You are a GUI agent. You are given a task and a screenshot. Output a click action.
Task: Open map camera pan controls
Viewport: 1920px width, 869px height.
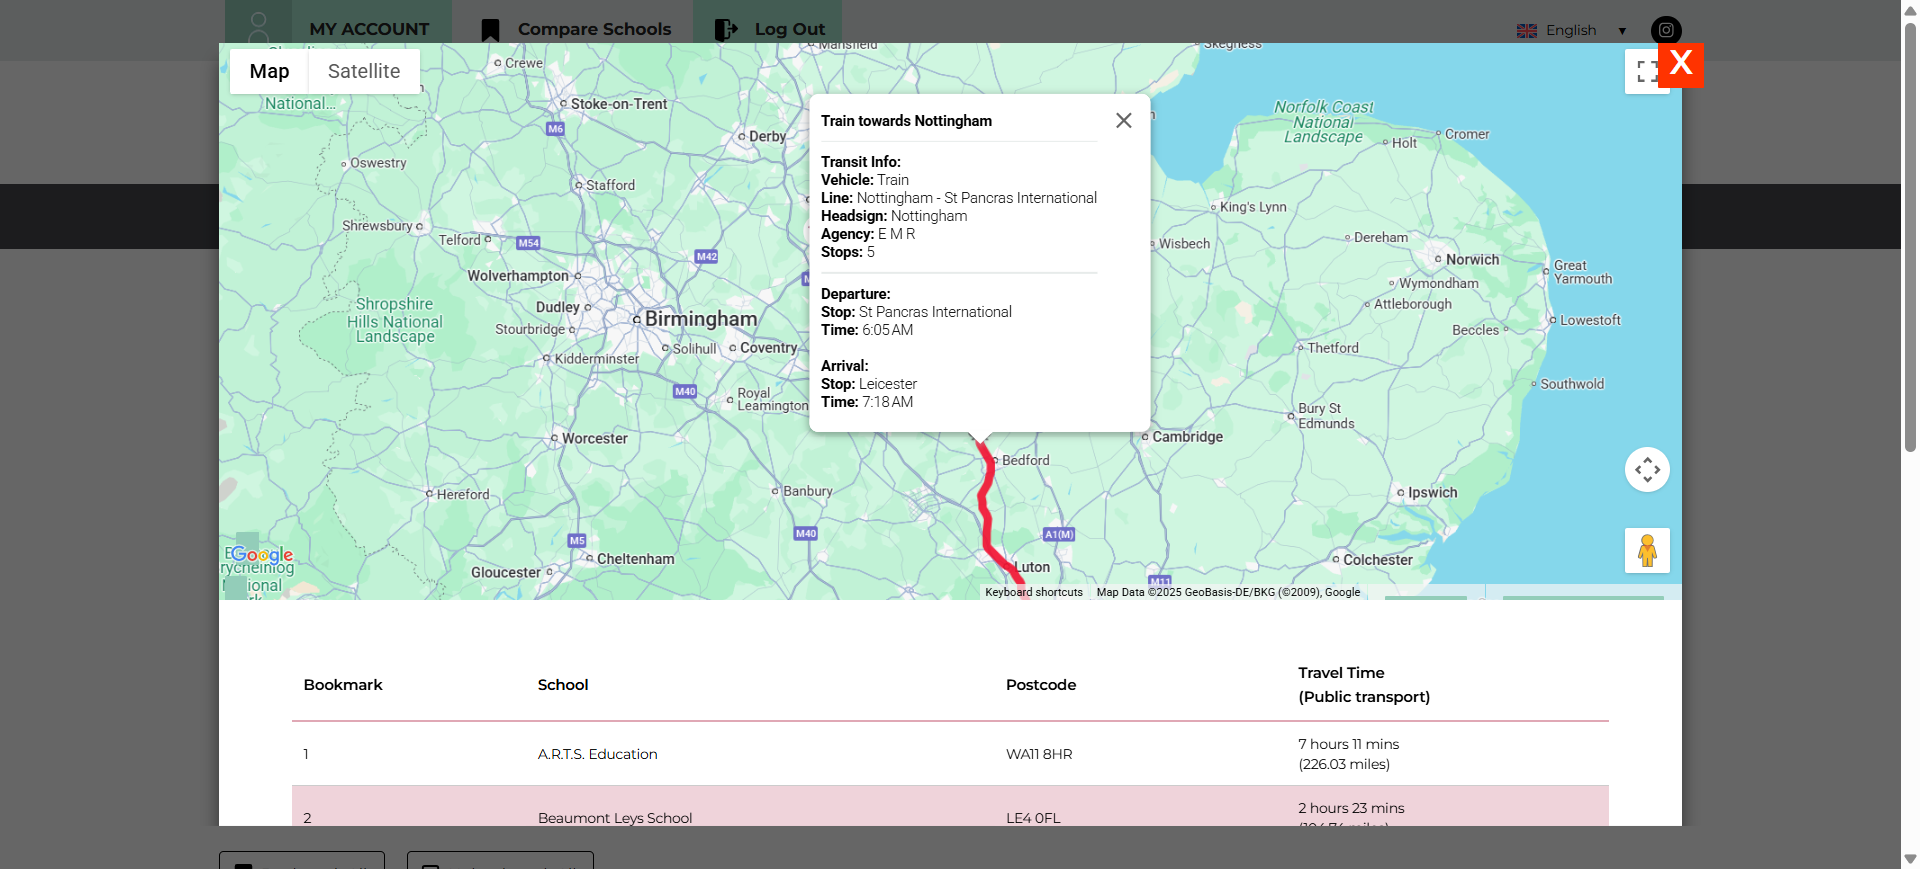[1647, 469]
